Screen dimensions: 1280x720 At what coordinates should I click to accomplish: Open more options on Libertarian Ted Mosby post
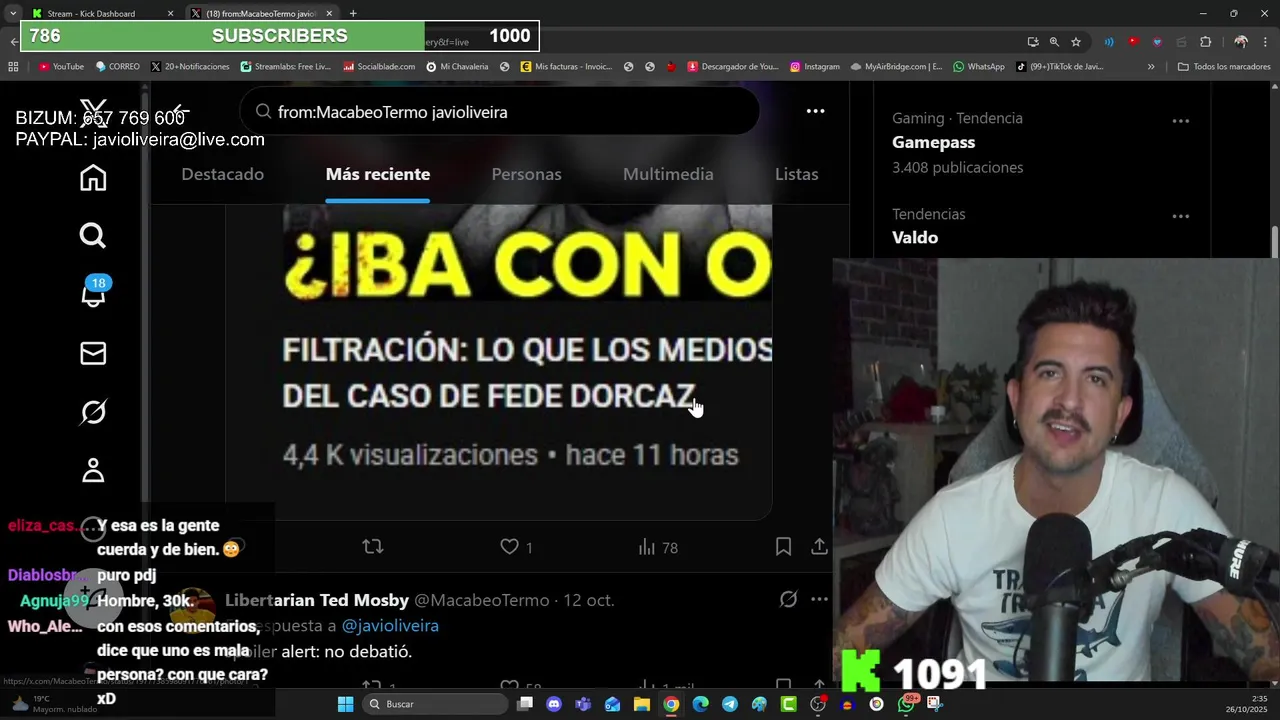(819, 599)
